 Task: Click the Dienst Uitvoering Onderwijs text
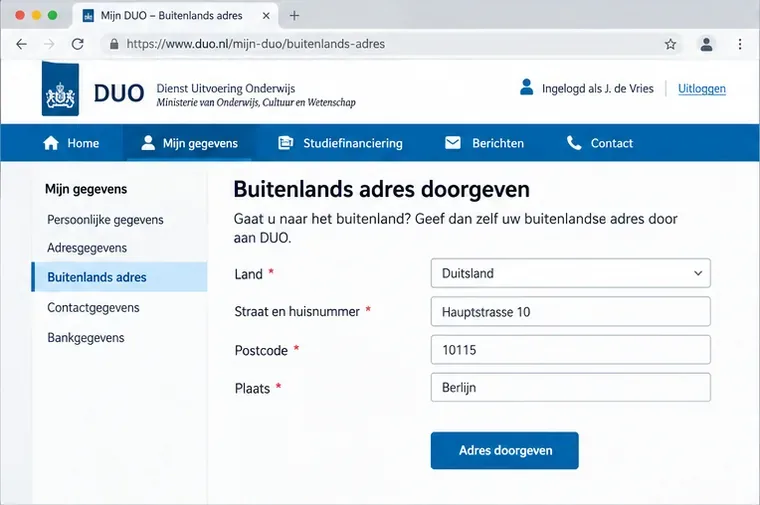226,88
